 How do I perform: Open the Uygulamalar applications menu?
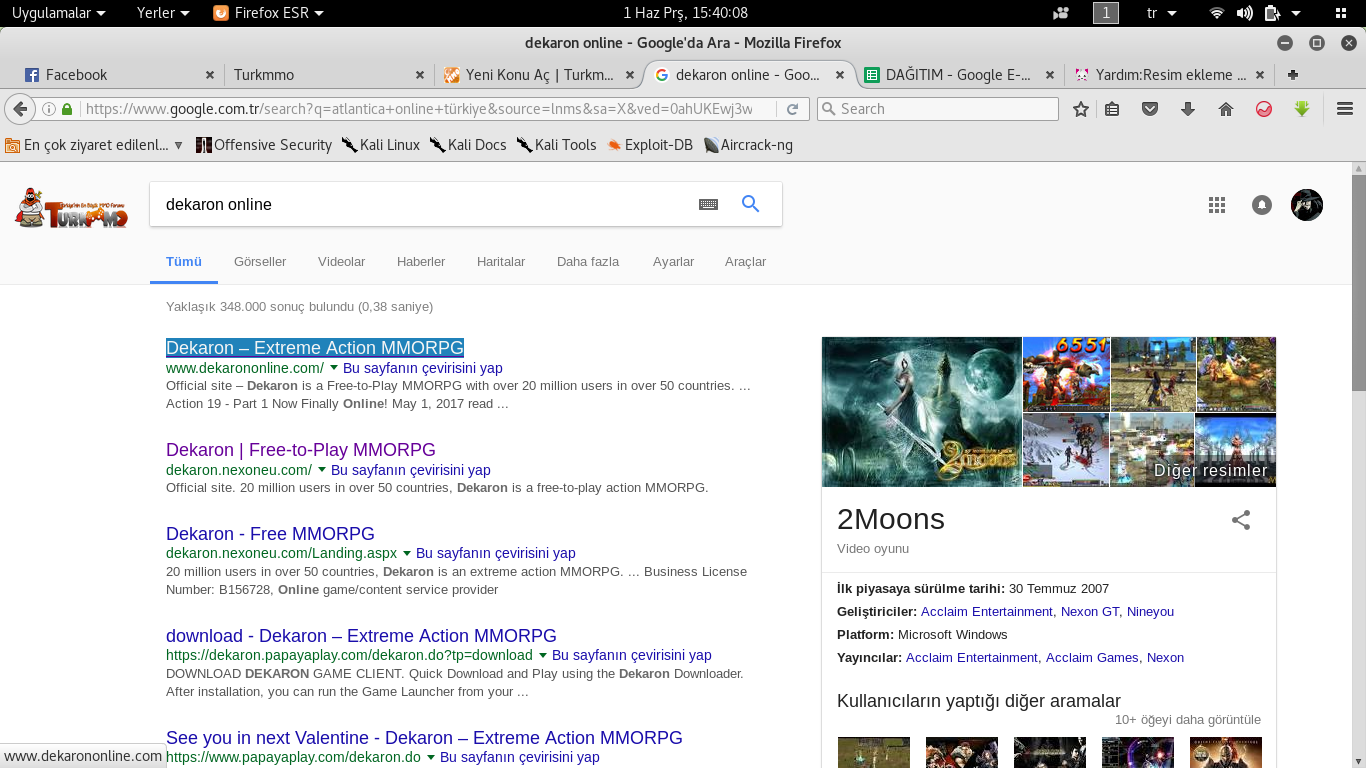coord(58,13)
